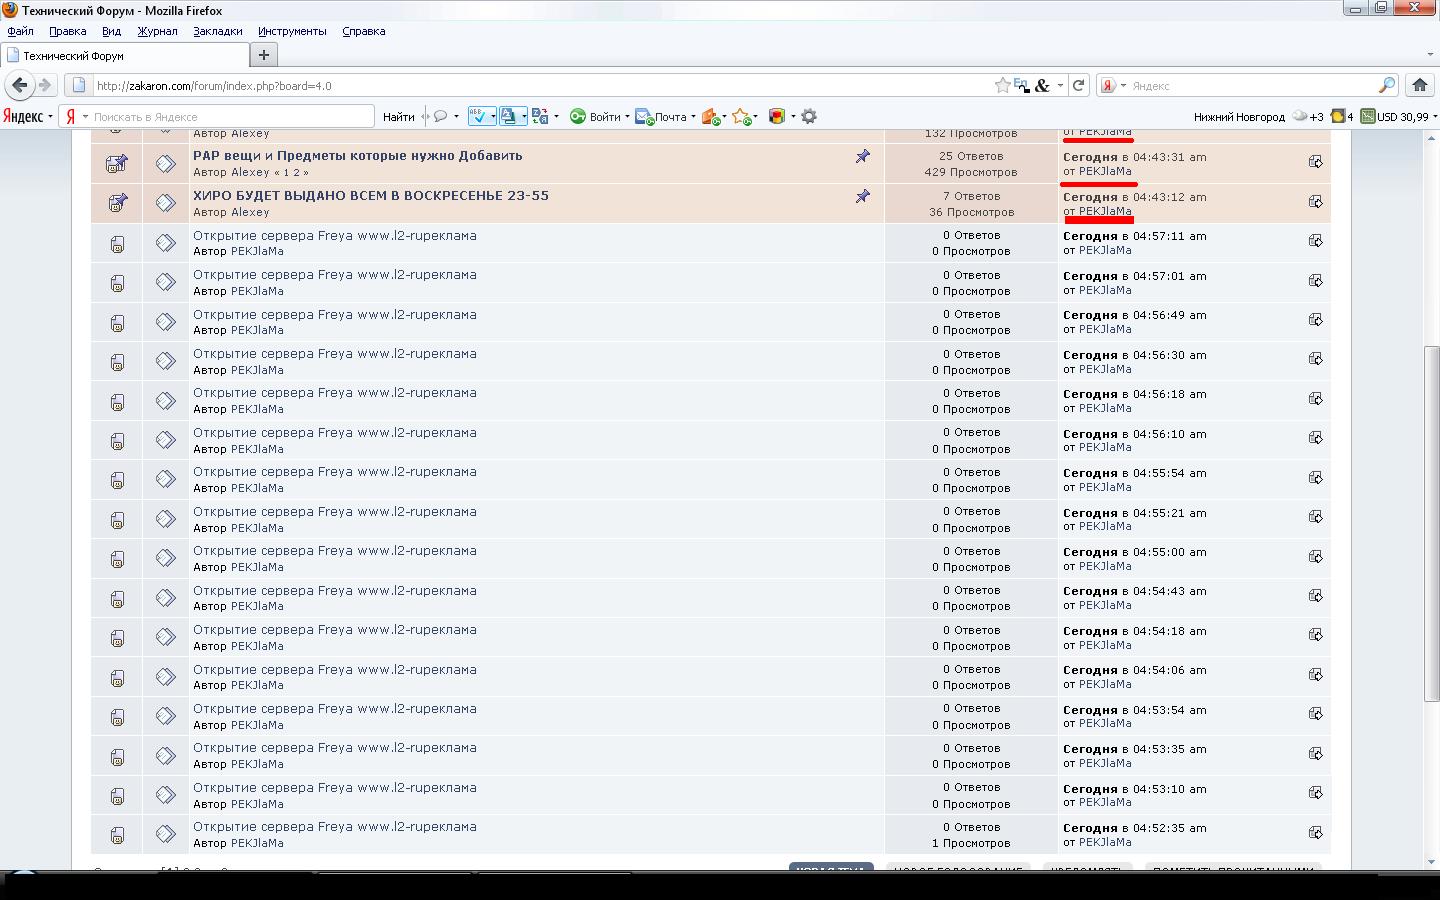Click the pin icon on ХИРО БУДЕТ ВЫДАНО thread
The image size is (1440, 900).
tap(862, 197)
